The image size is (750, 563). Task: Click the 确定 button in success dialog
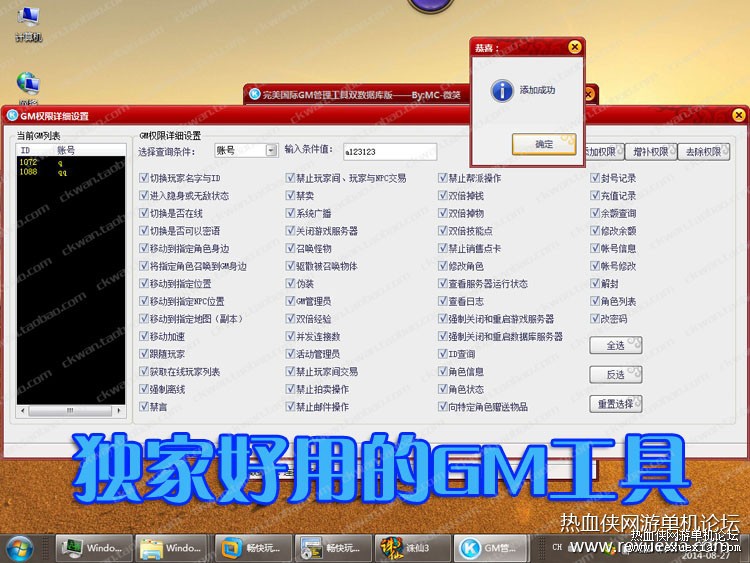pos(544,144)
